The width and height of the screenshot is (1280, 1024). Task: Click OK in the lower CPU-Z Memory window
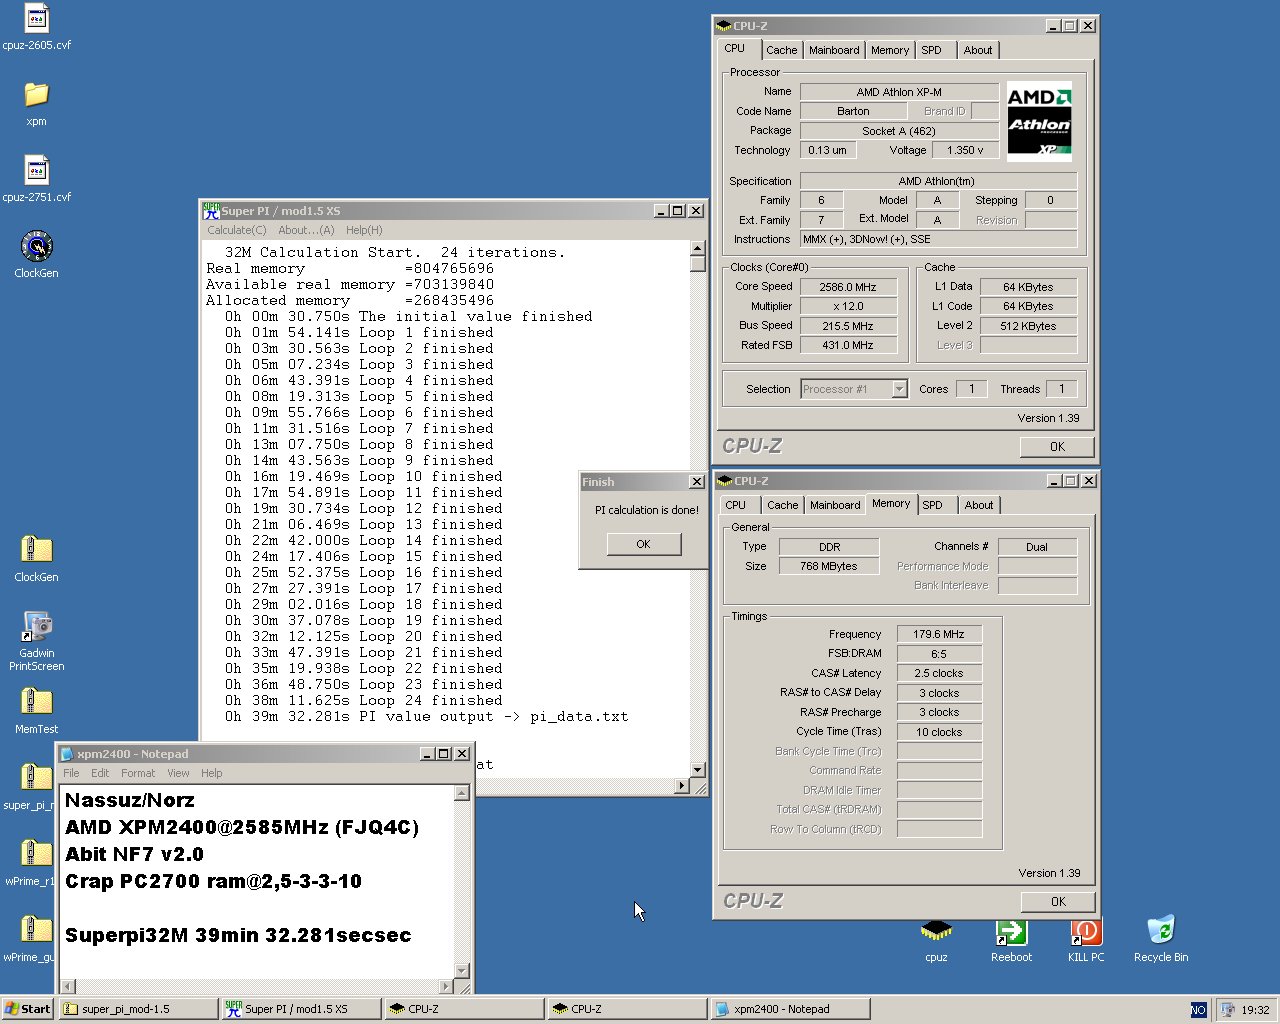[x=1058, y=902]
